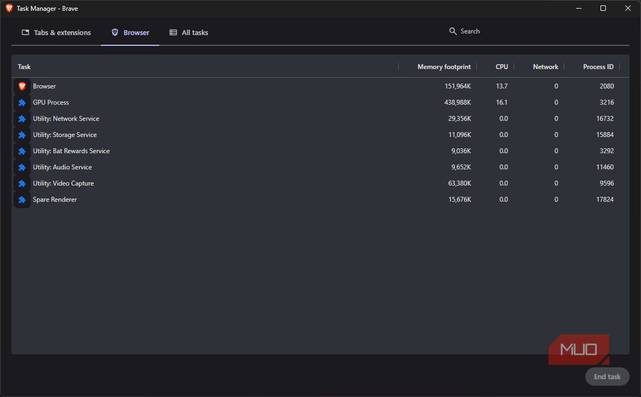Sort by Task column header

pyautogui.click(x=24, y=67)
